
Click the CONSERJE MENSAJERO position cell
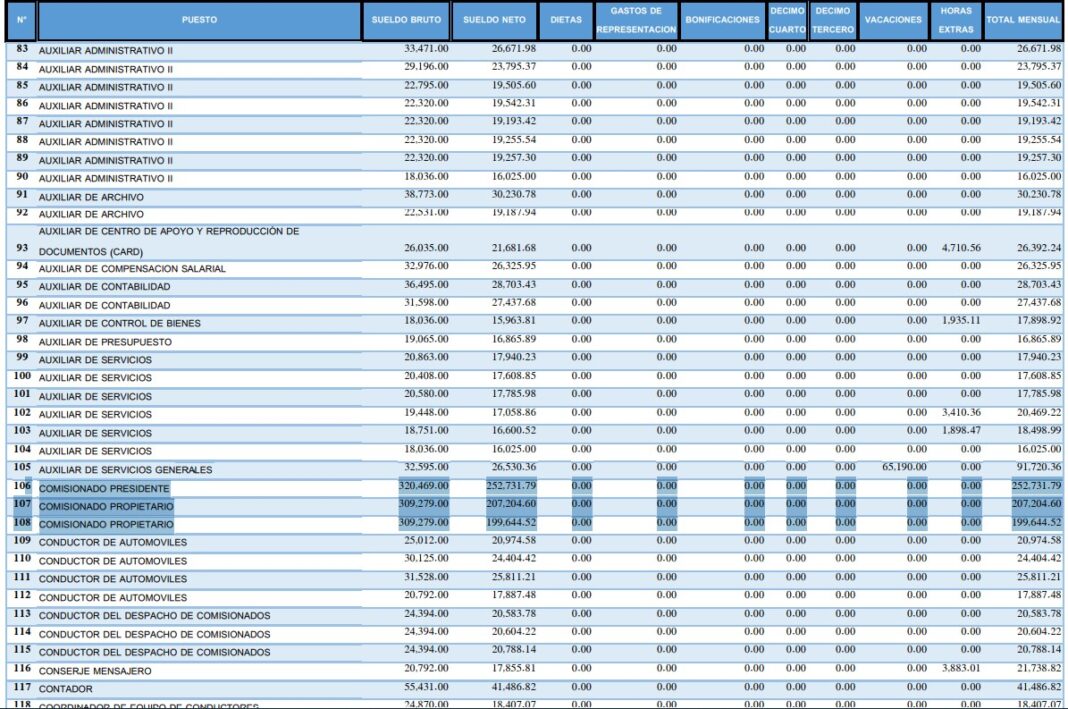[96, 670]
